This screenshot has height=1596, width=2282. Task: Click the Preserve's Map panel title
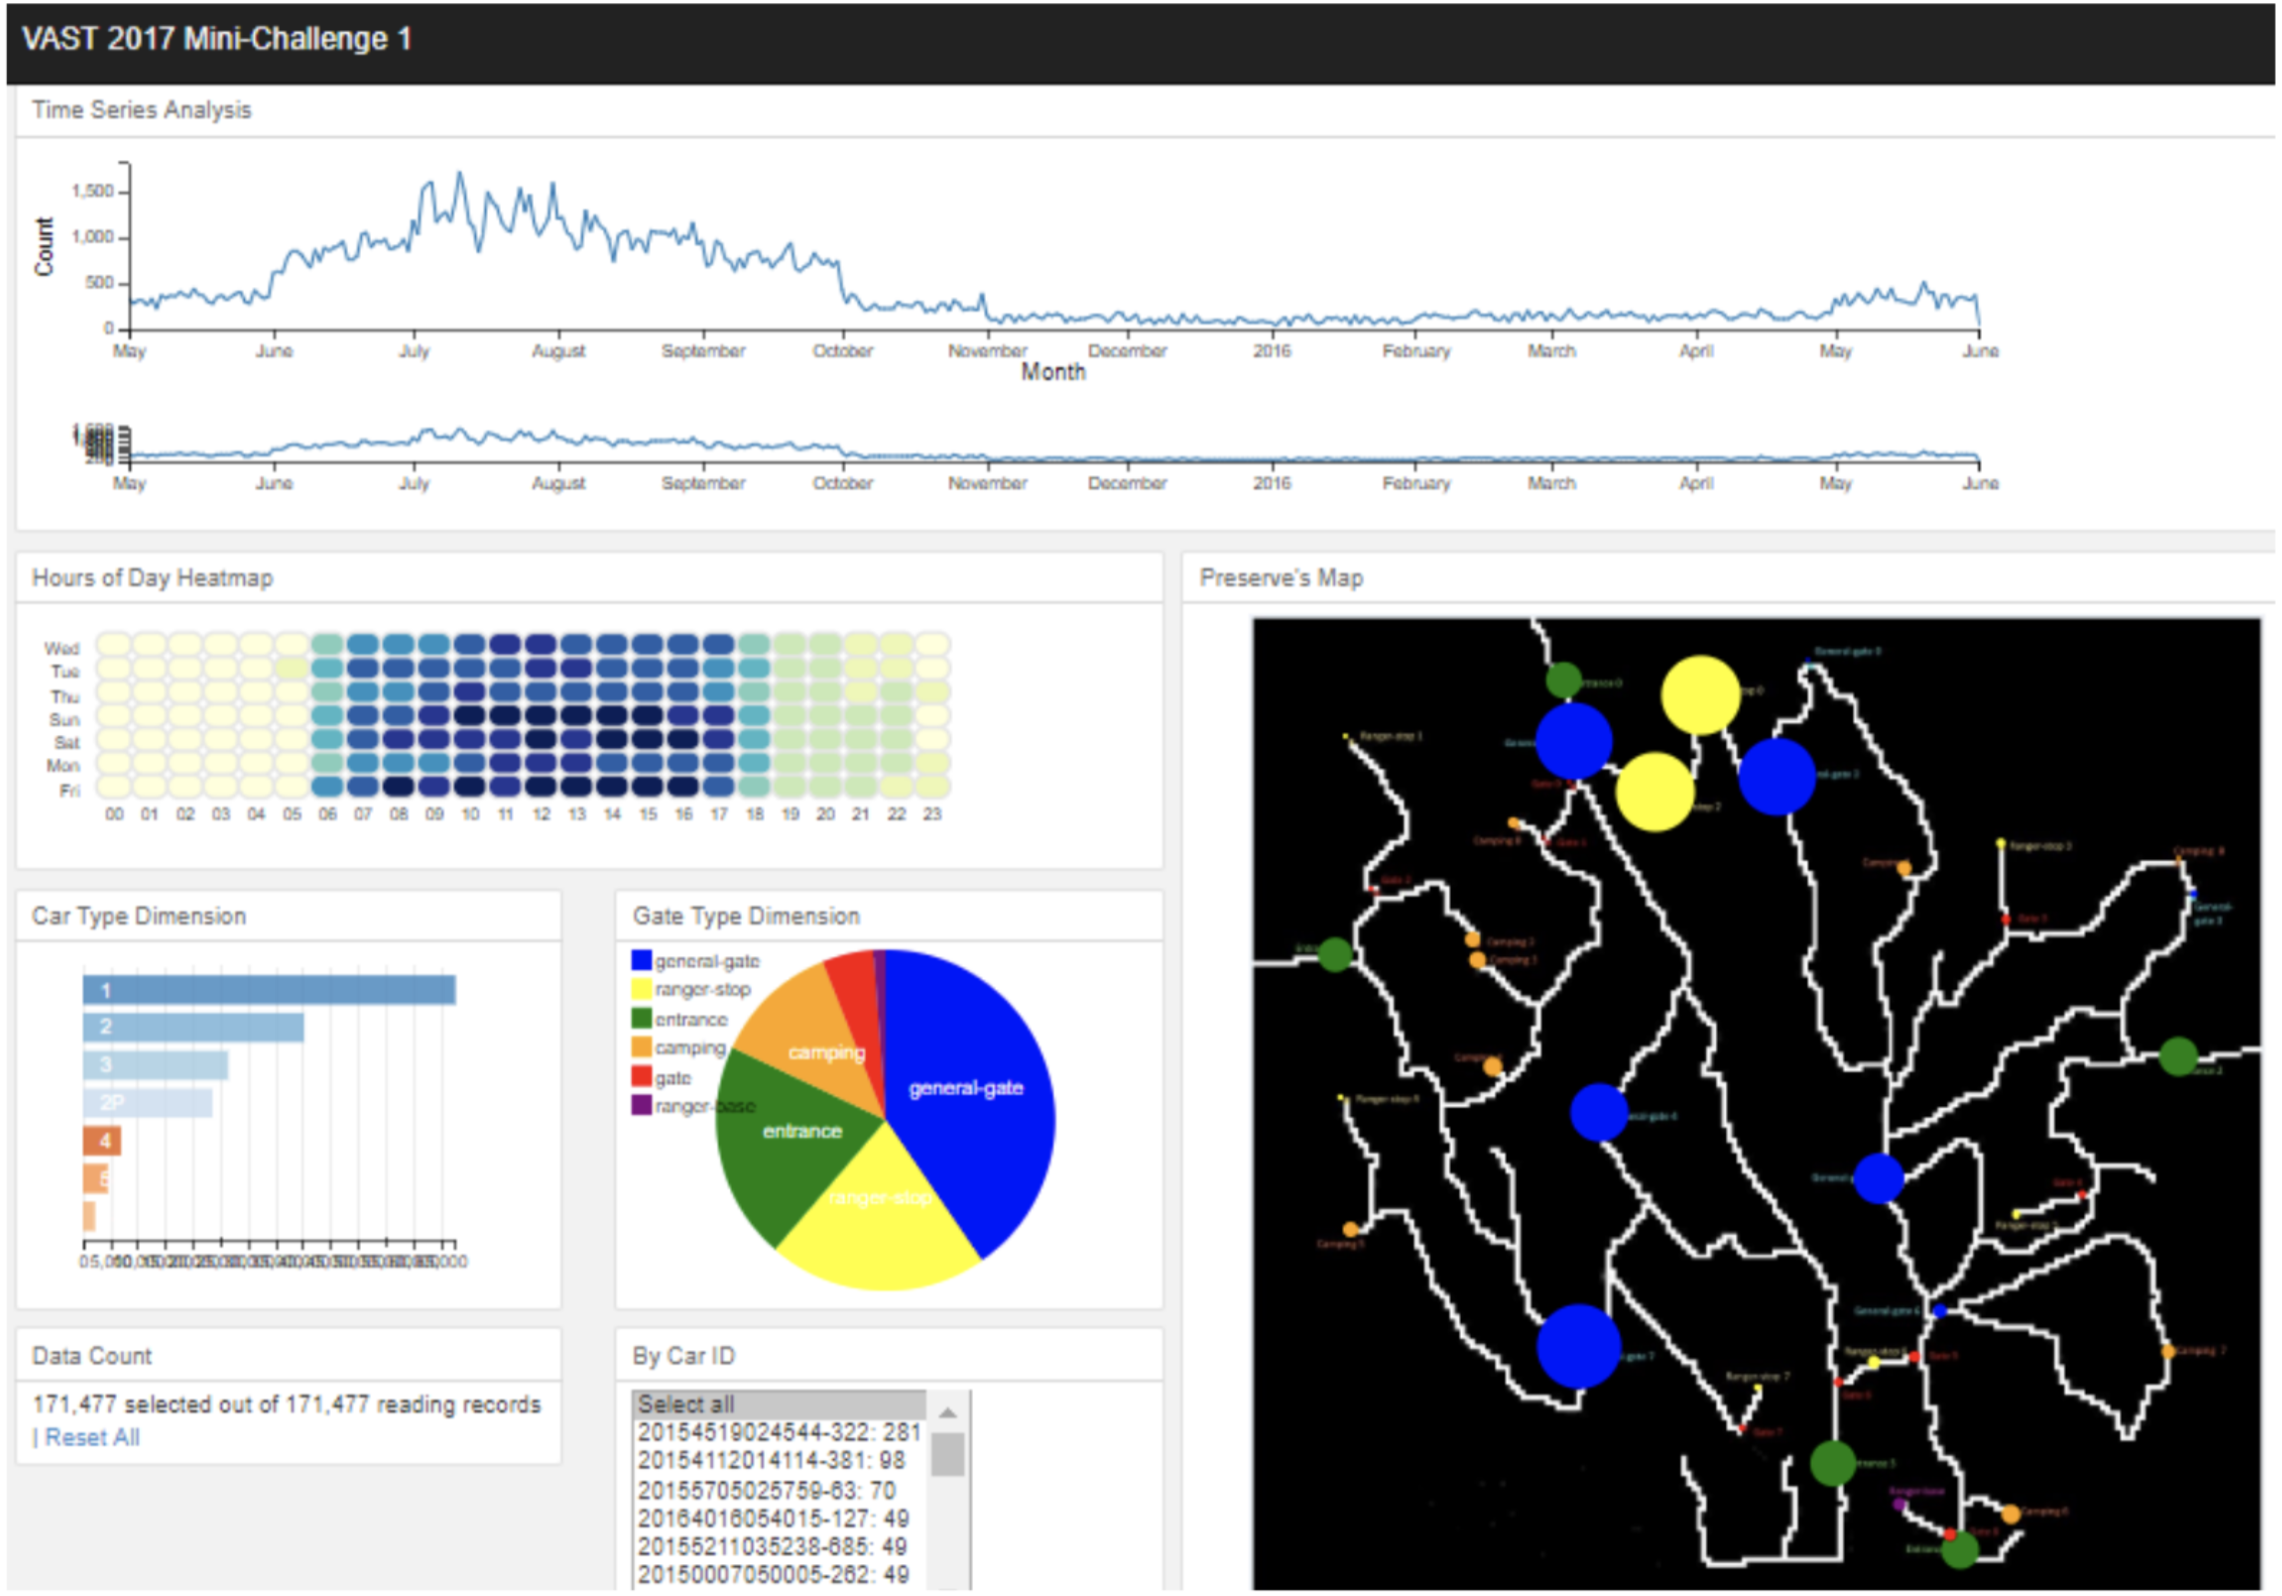(1281, 578)
